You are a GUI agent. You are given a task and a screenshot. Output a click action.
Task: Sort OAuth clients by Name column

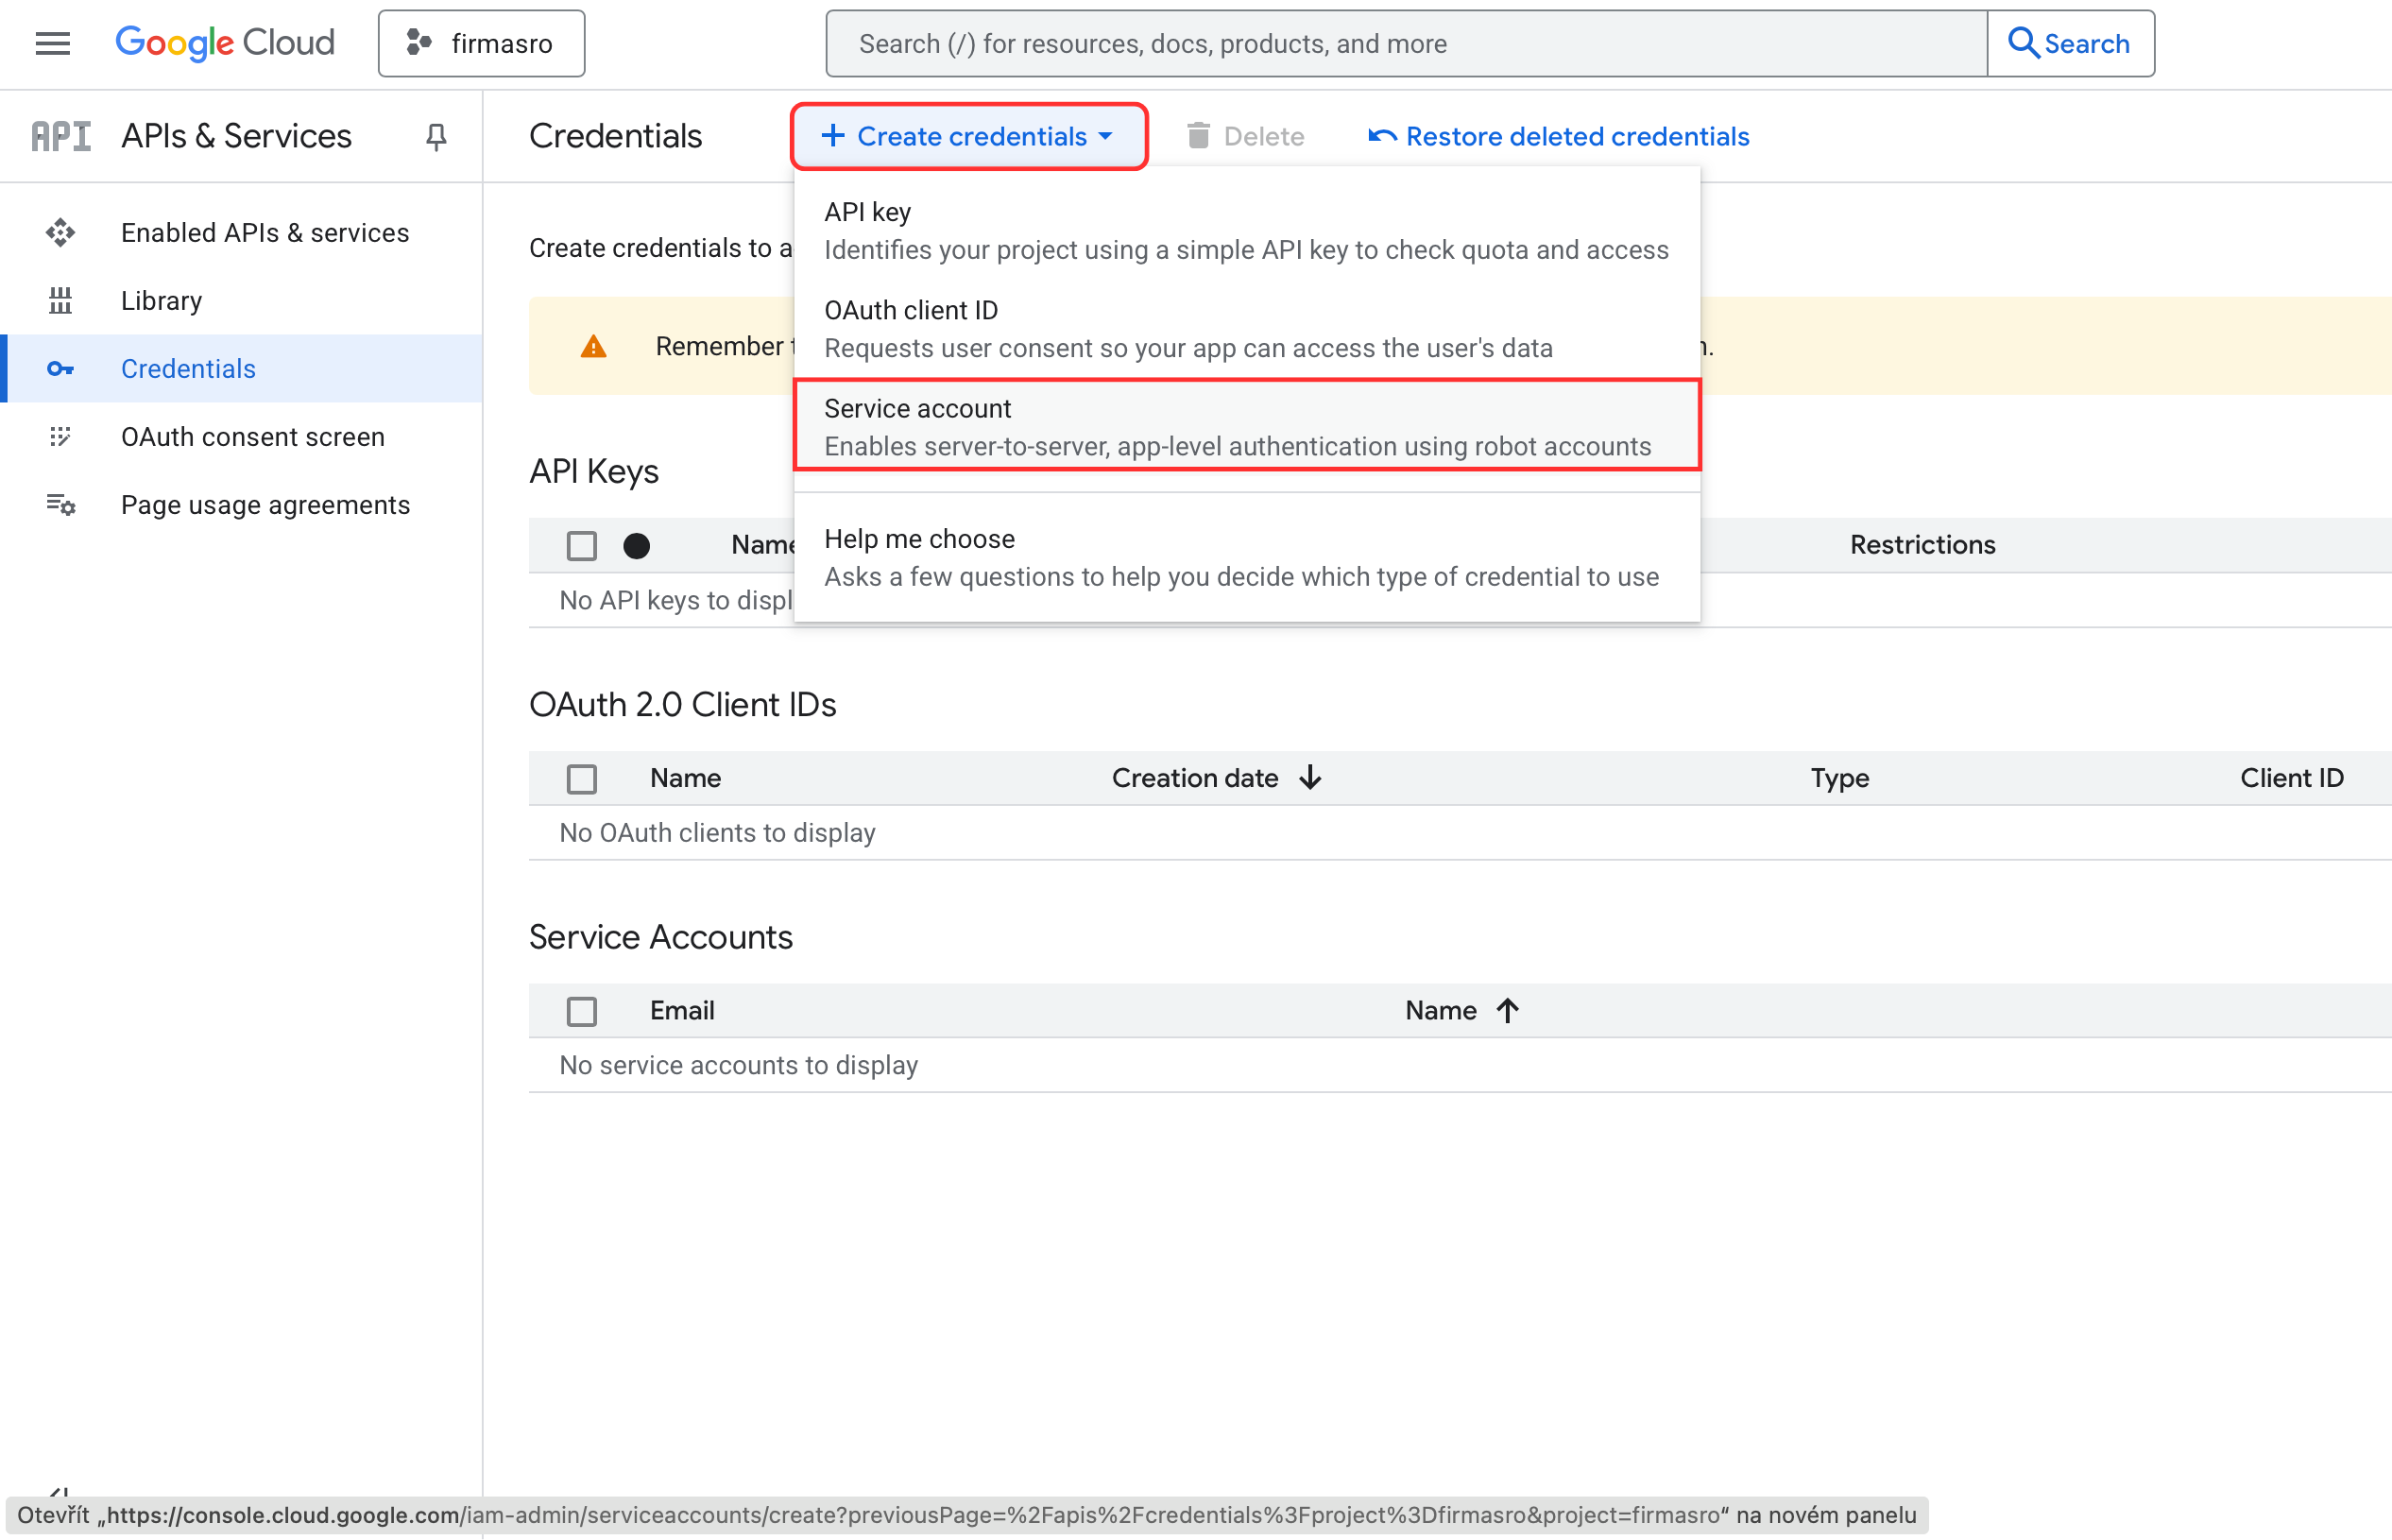(x=685, y=778)
